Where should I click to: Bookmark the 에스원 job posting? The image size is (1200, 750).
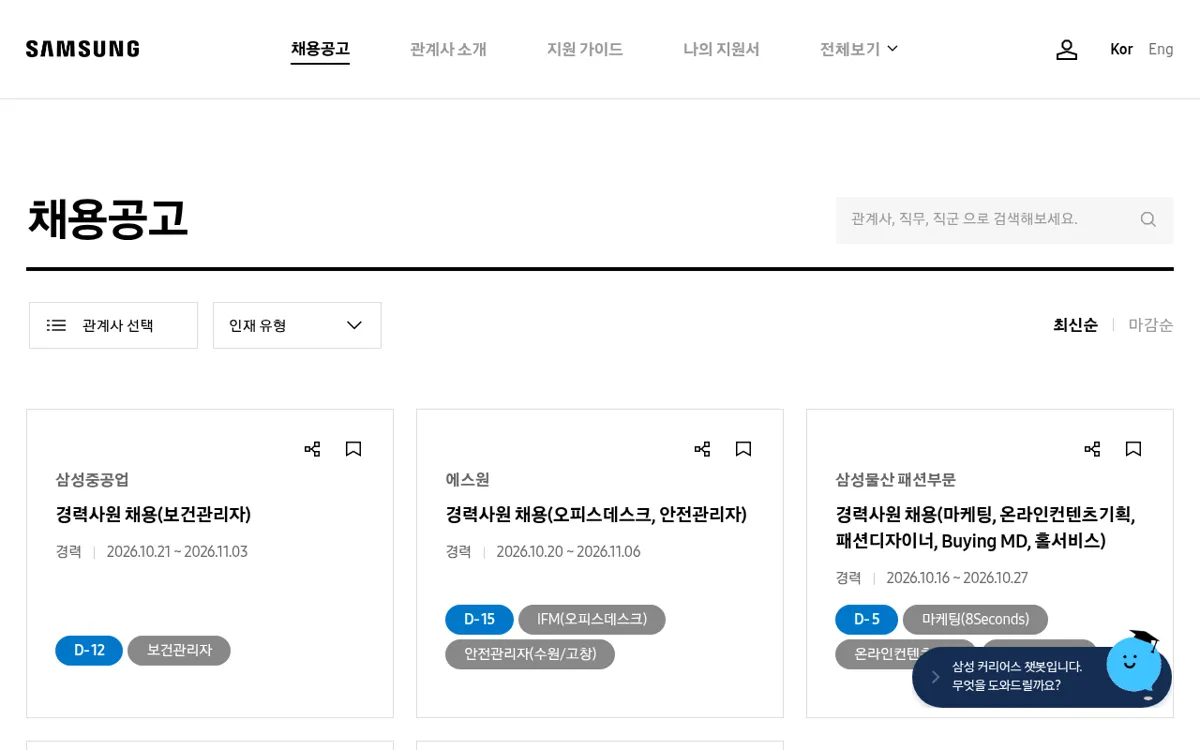[x=743, y=449]
